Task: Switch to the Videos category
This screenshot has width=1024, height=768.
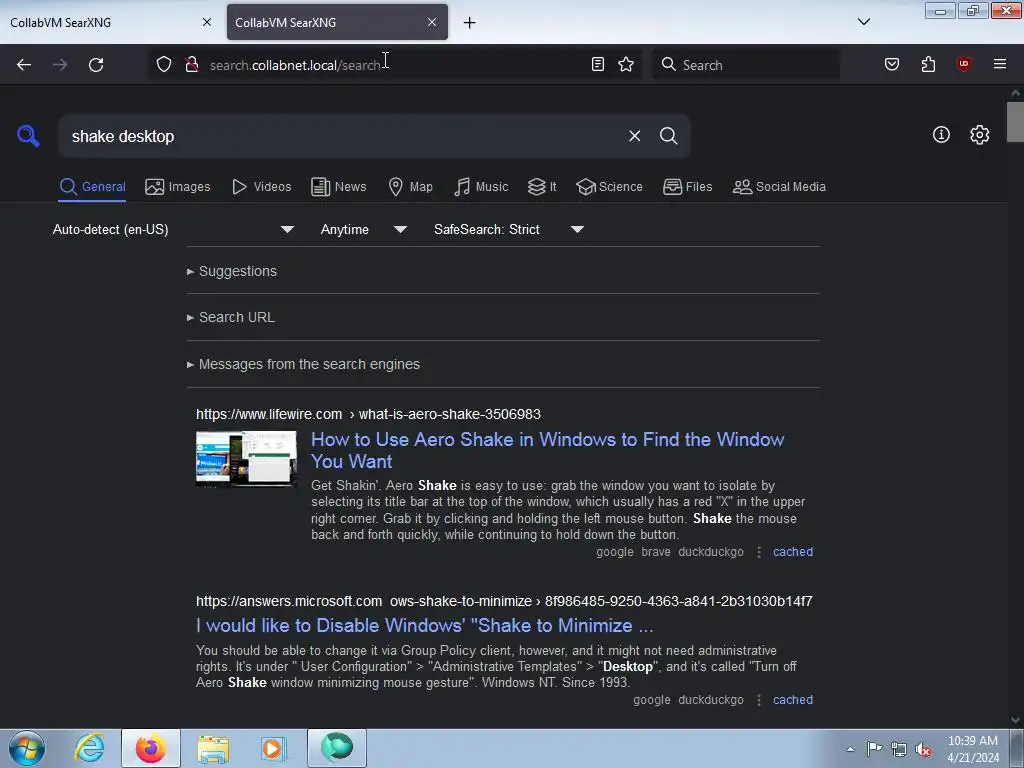Action: coord(261,187)
